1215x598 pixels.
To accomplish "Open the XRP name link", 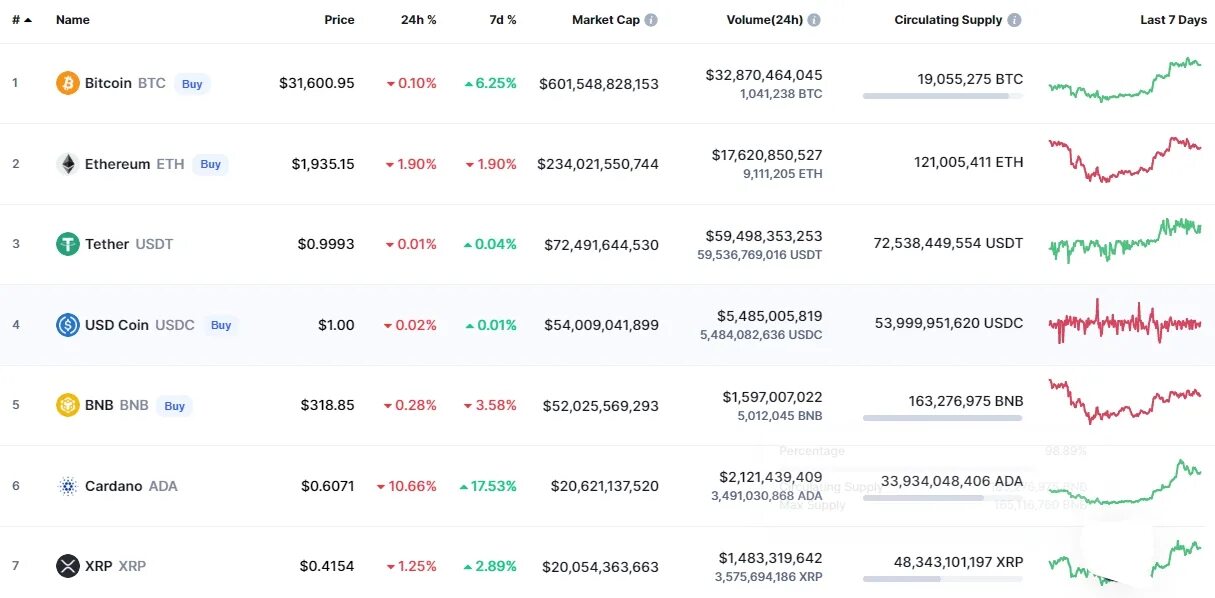I will 115,566.
